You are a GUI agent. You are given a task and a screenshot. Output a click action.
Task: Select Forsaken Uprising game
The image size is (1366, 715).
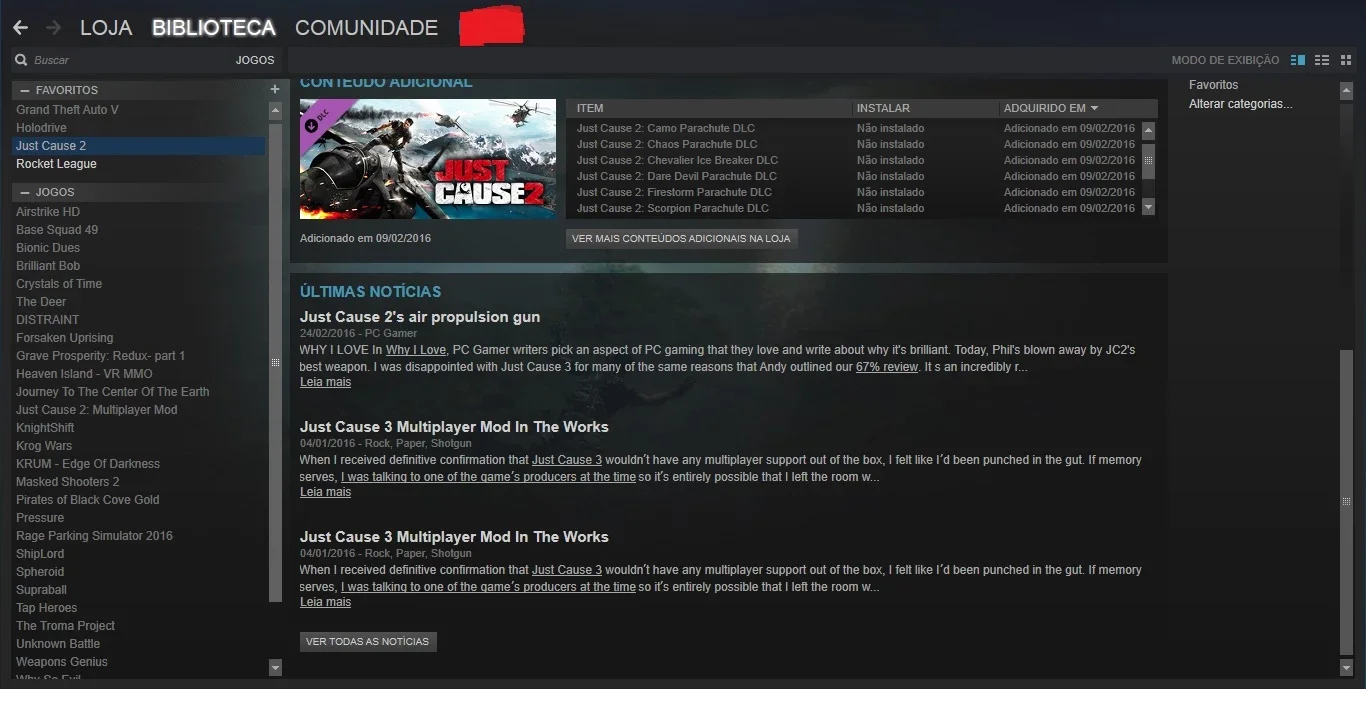coord(64,338)
